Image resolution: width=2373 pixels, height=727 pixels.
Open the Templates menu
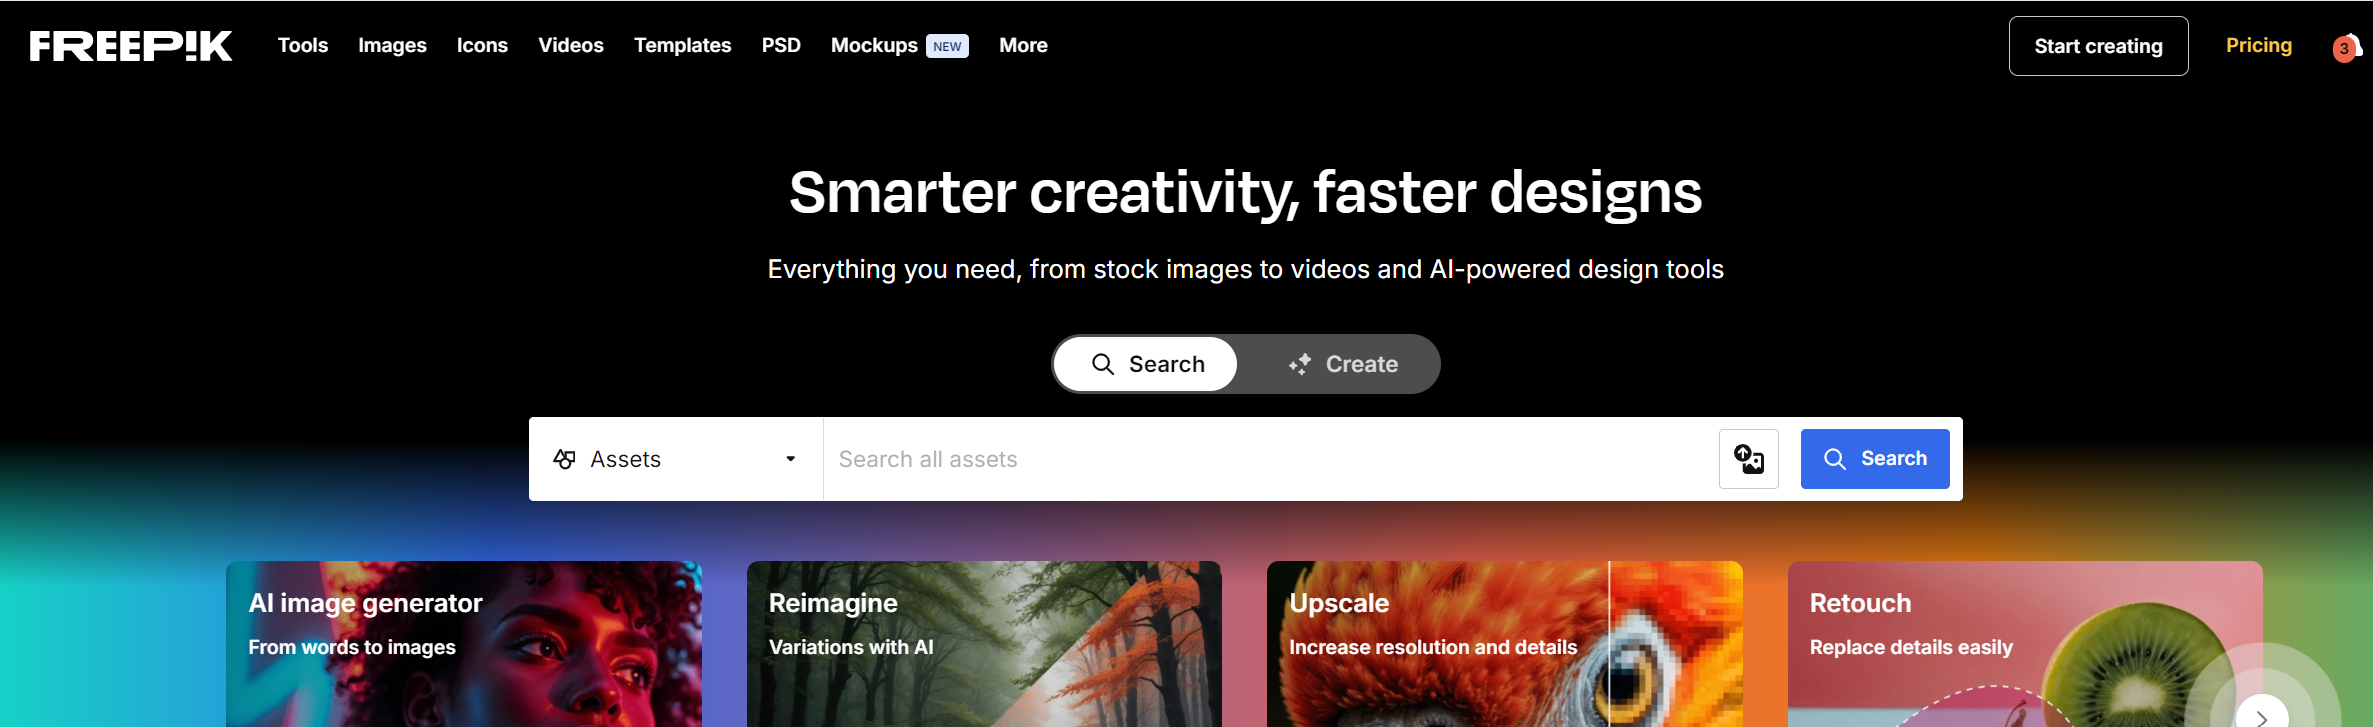(x=682, y=45)
